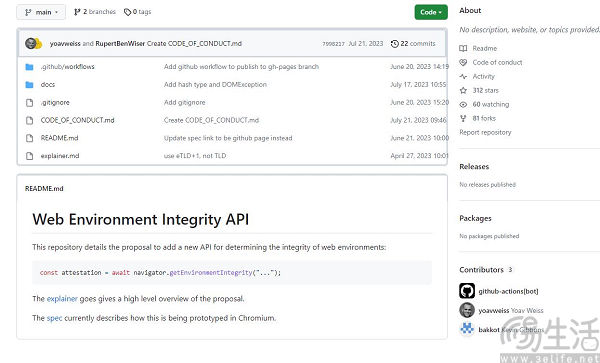View the 60 watching list

491,104
